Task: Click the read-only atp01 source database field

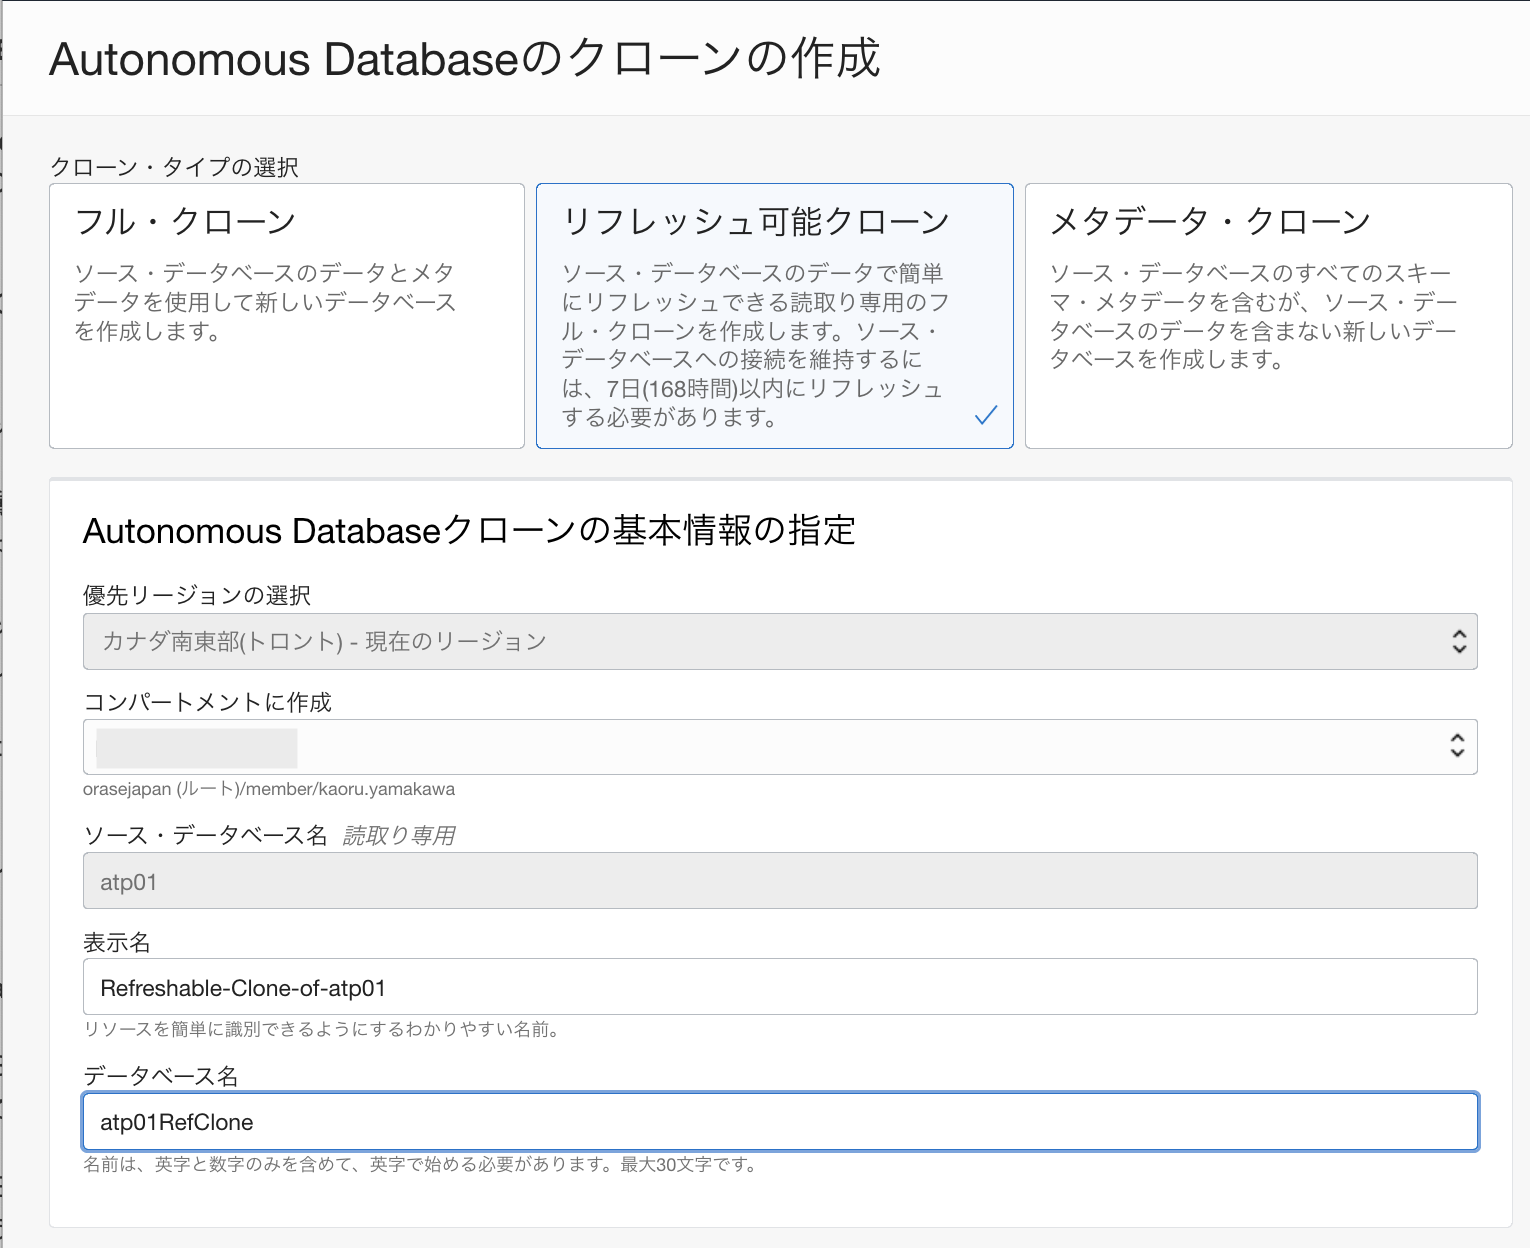Action: click(x=779, y=881)
